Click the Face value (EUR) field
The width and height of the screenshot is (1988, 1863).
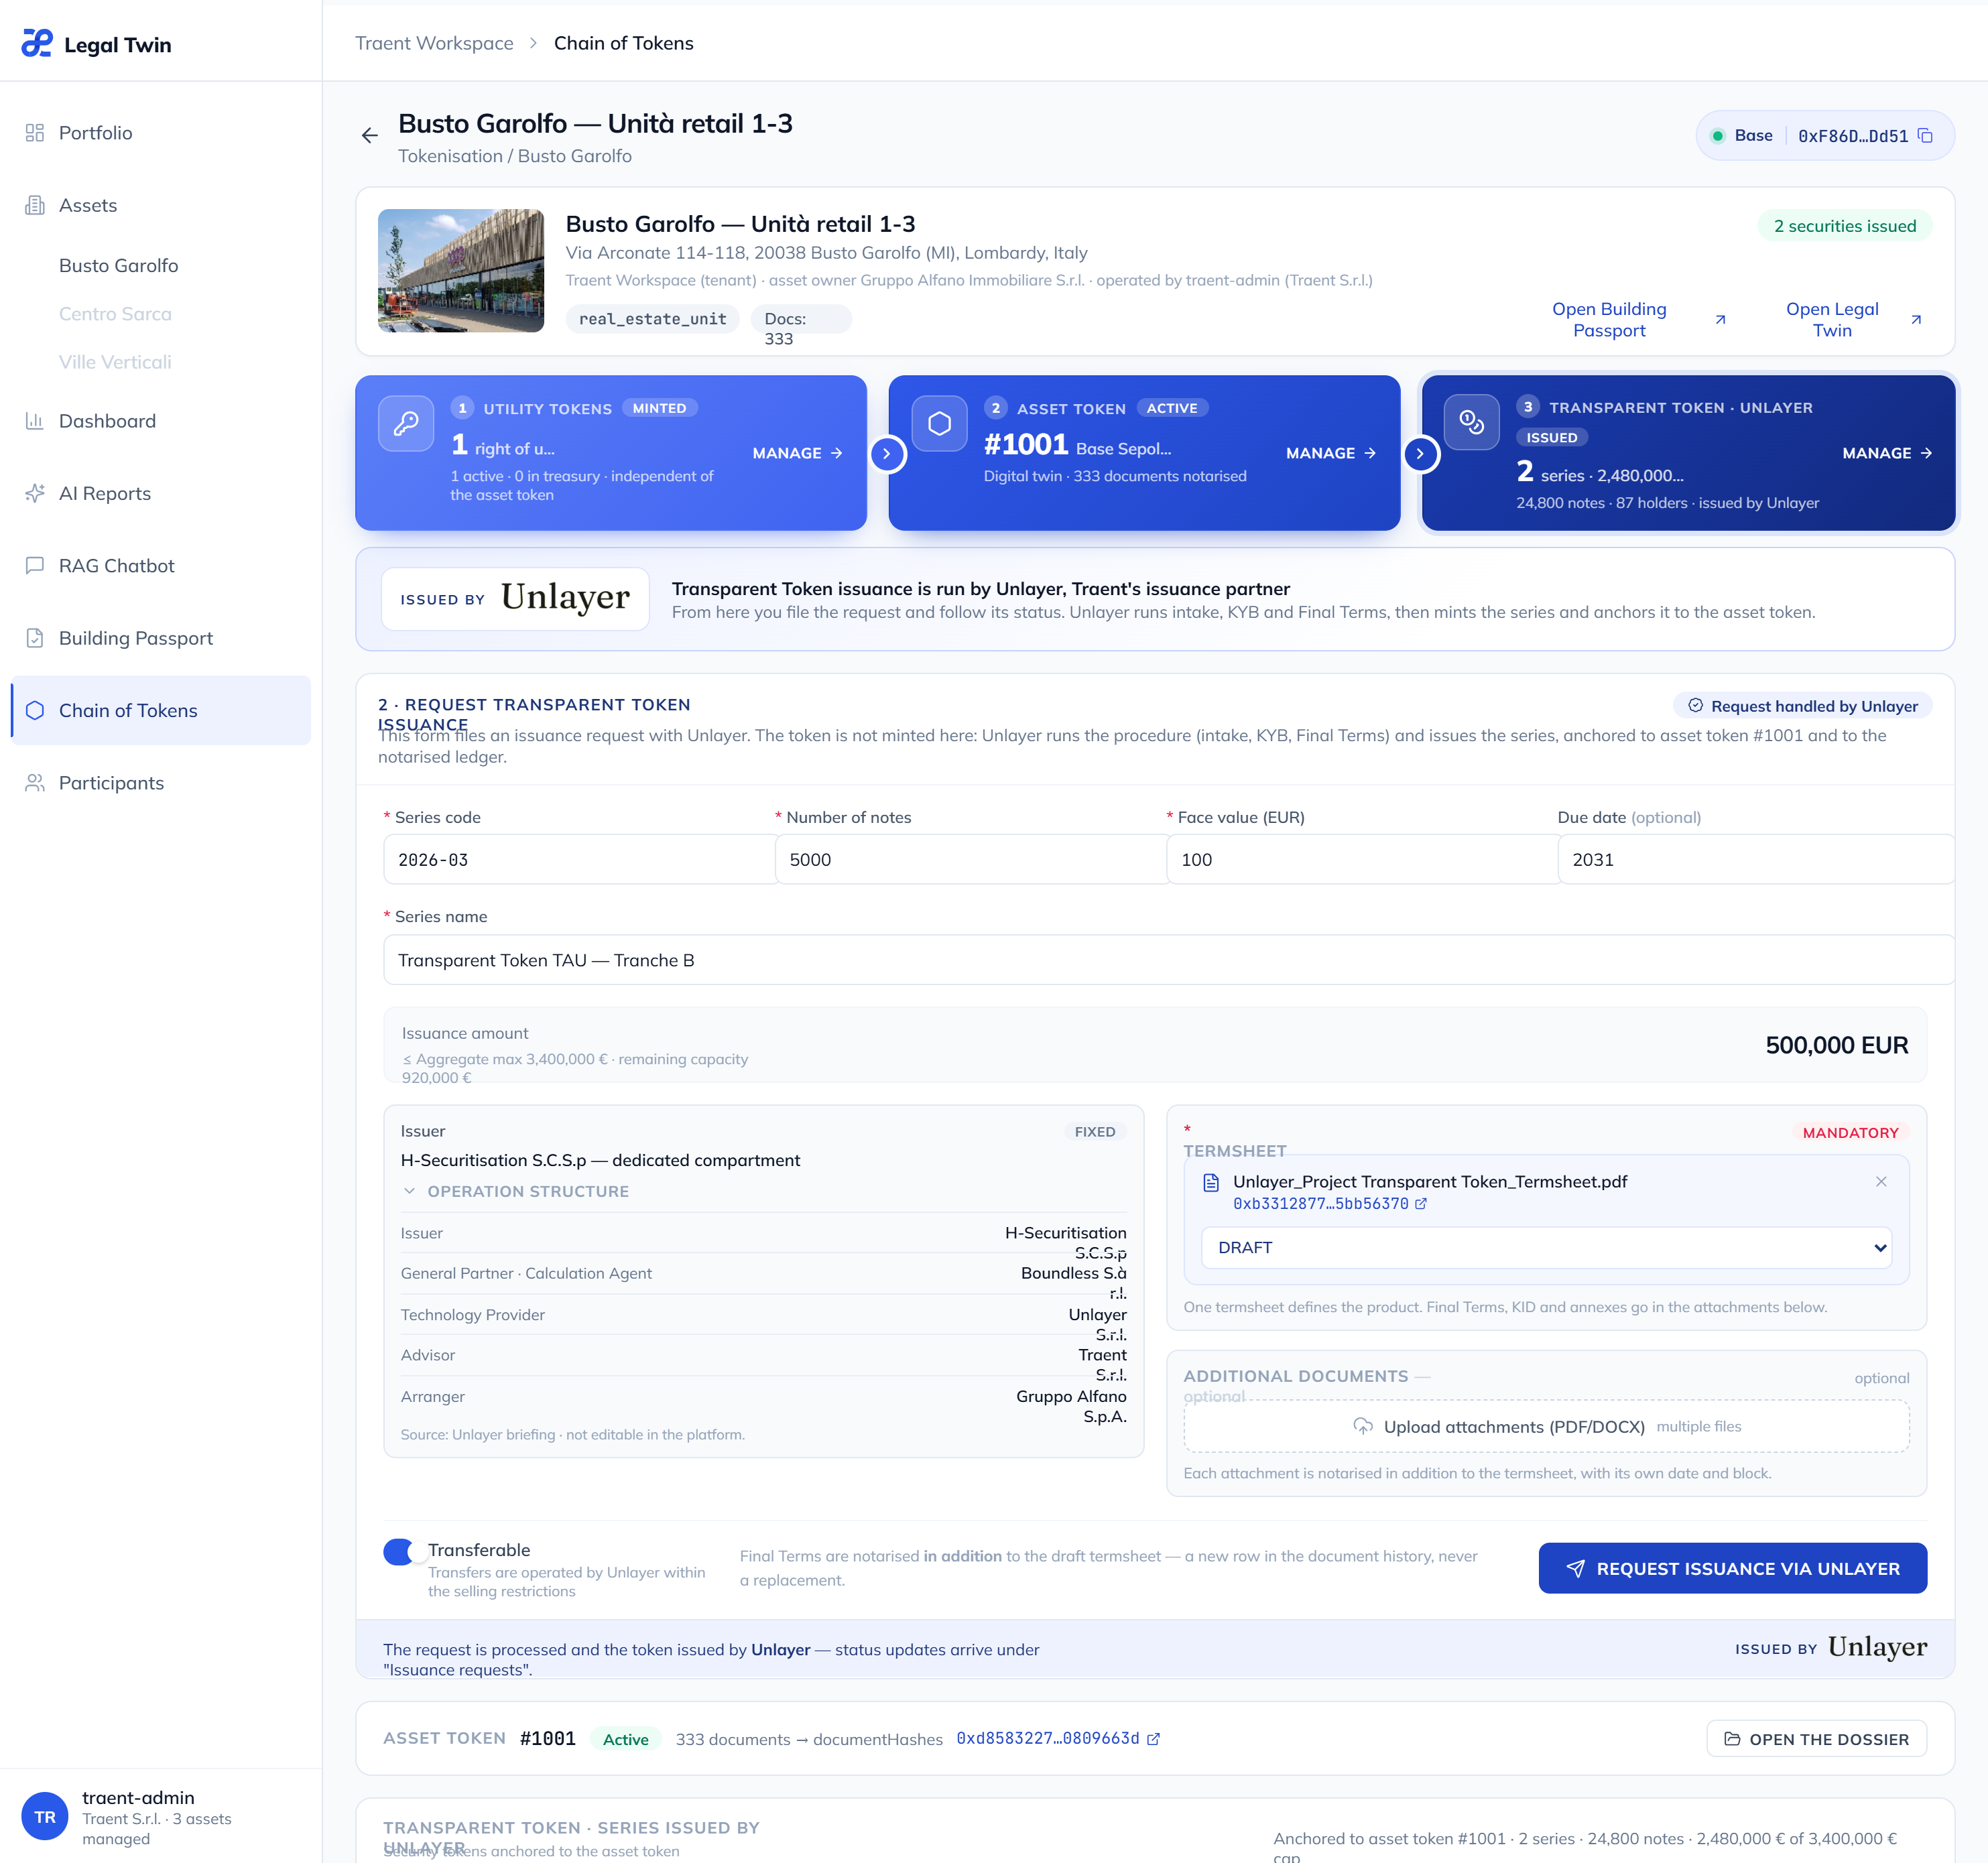1361,859
